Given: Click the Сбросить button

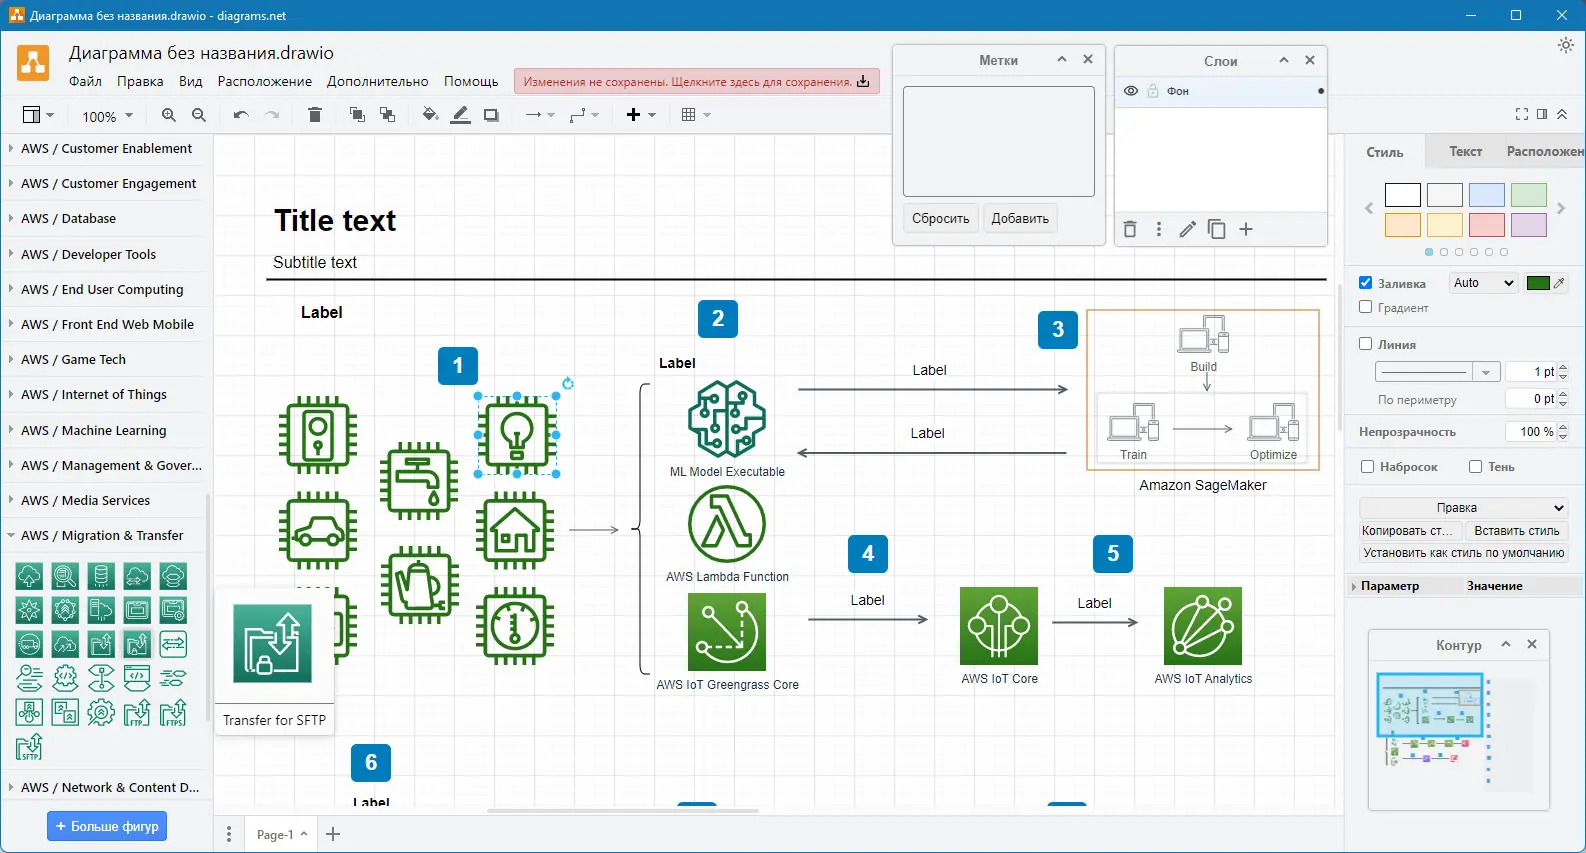Looking at the screenshot, I should click(x=940, y=219).
